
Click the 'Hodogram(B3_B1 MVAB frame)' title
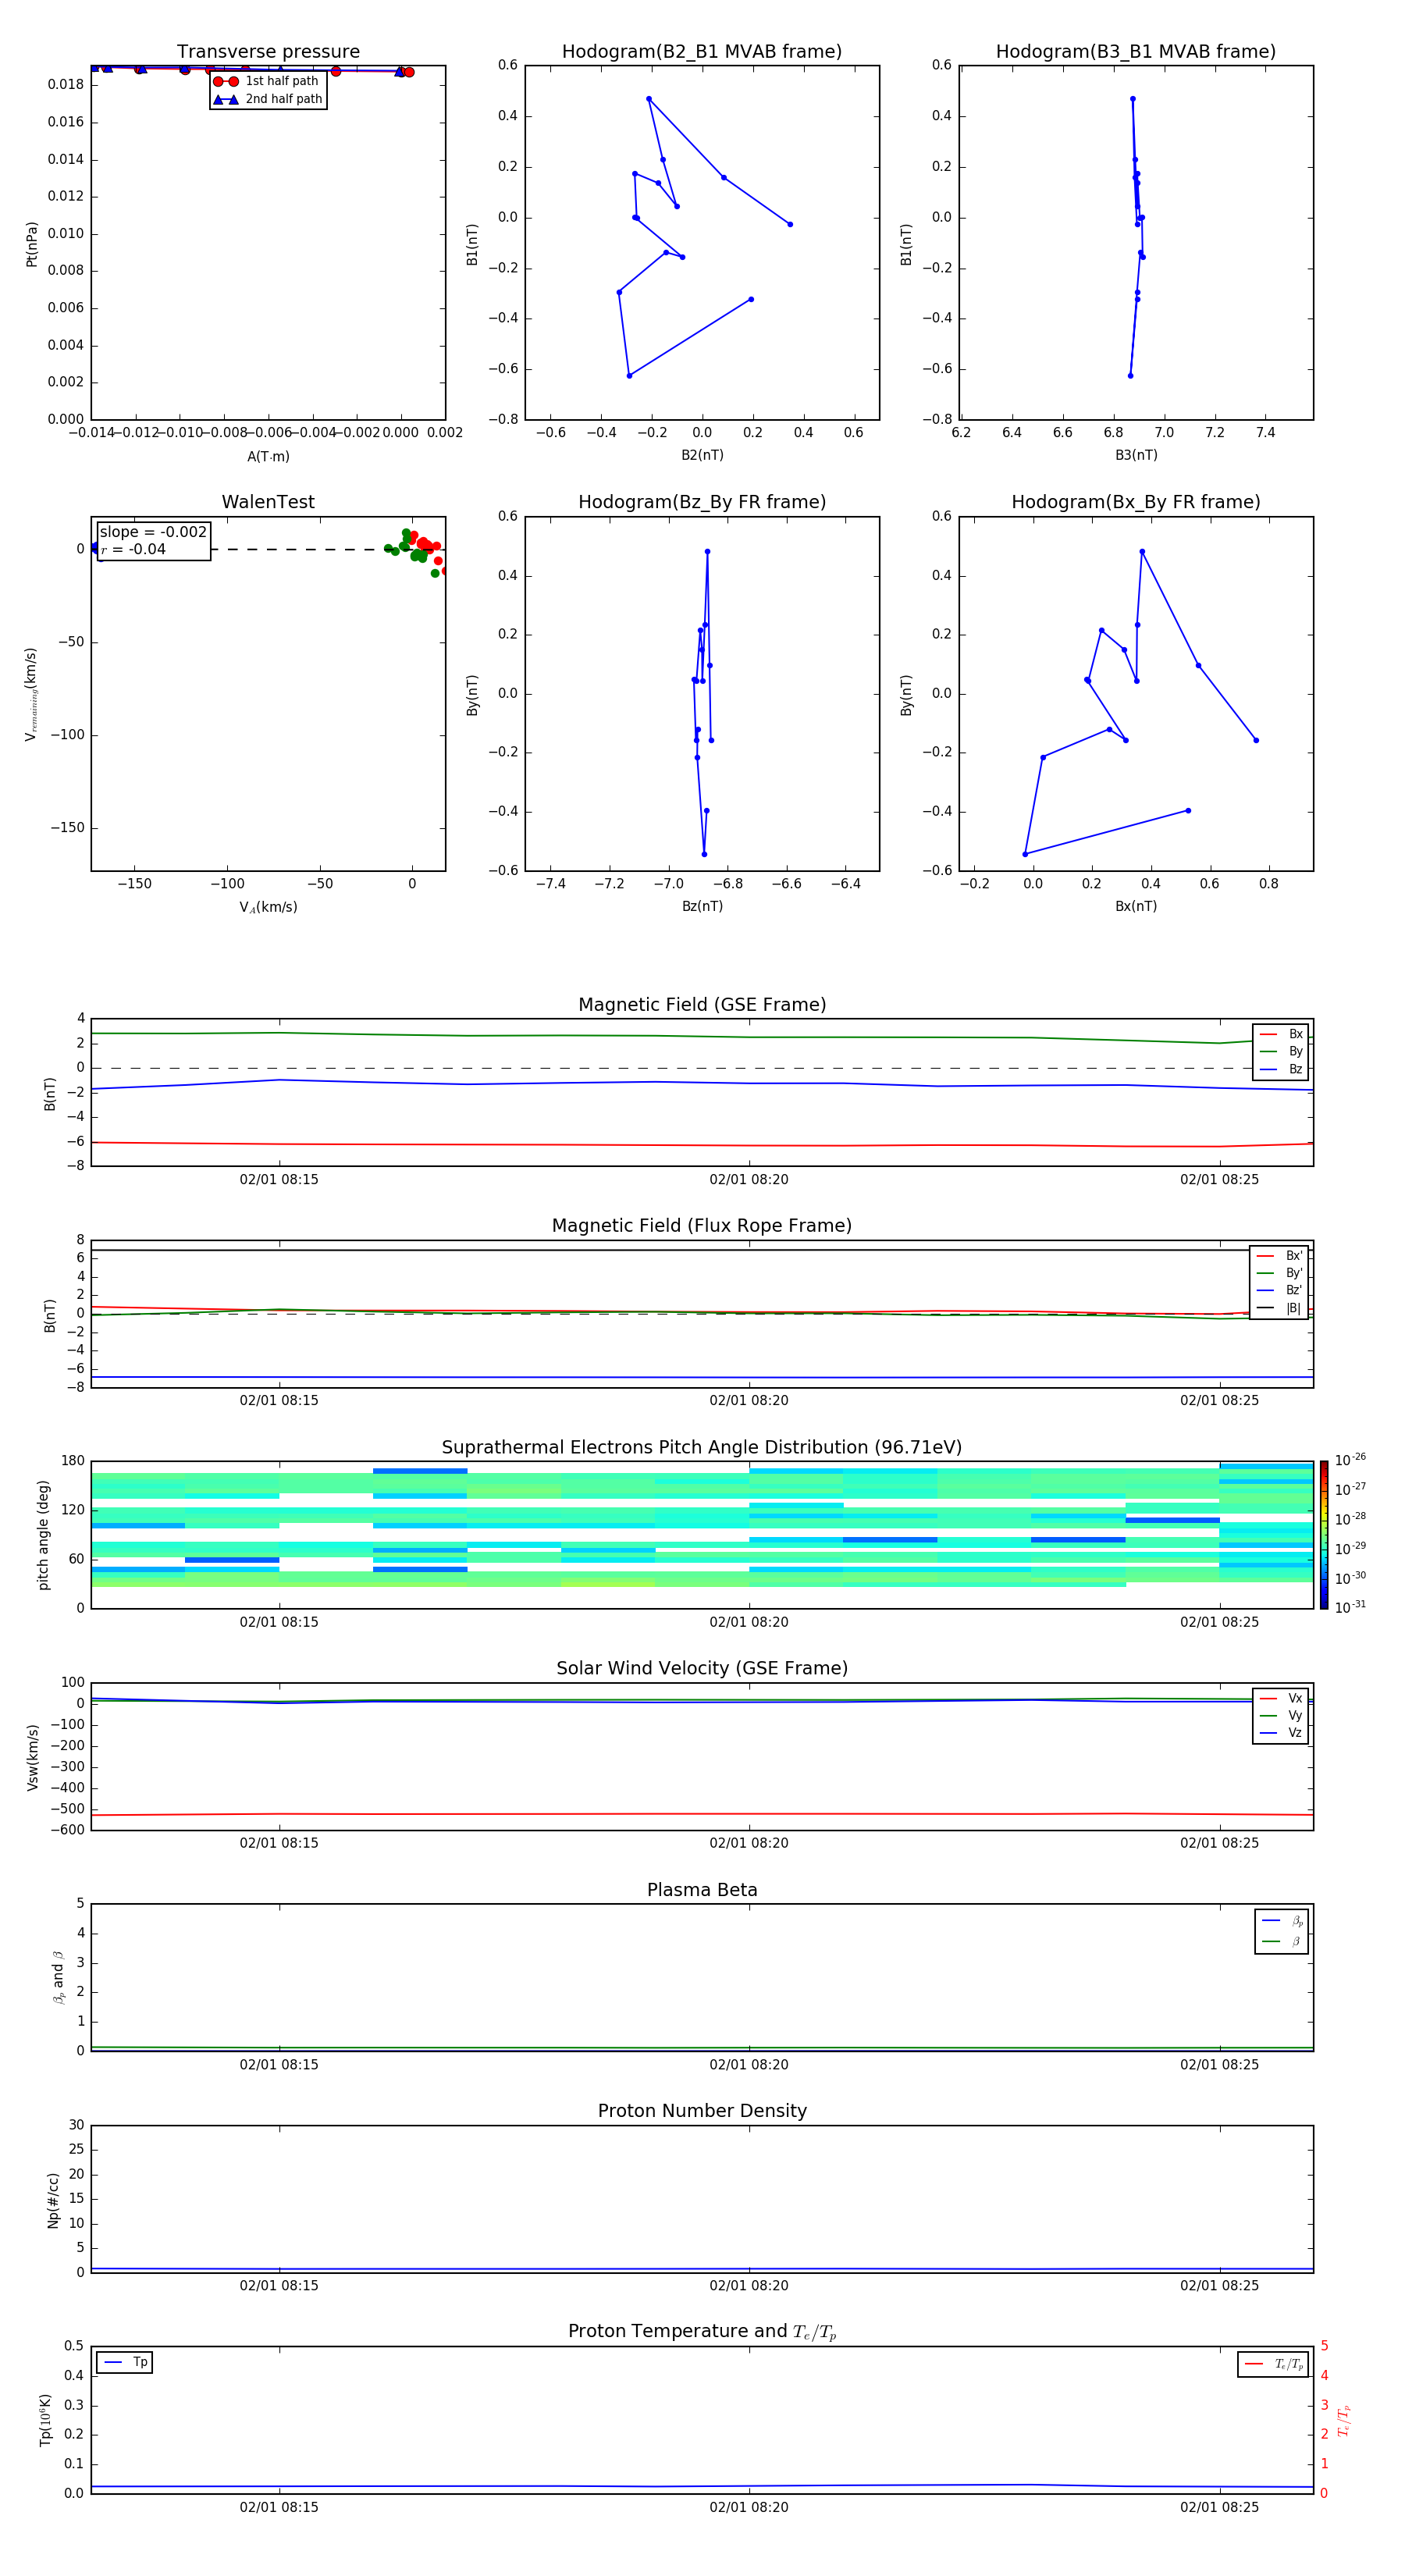(x=1136, y=52)
